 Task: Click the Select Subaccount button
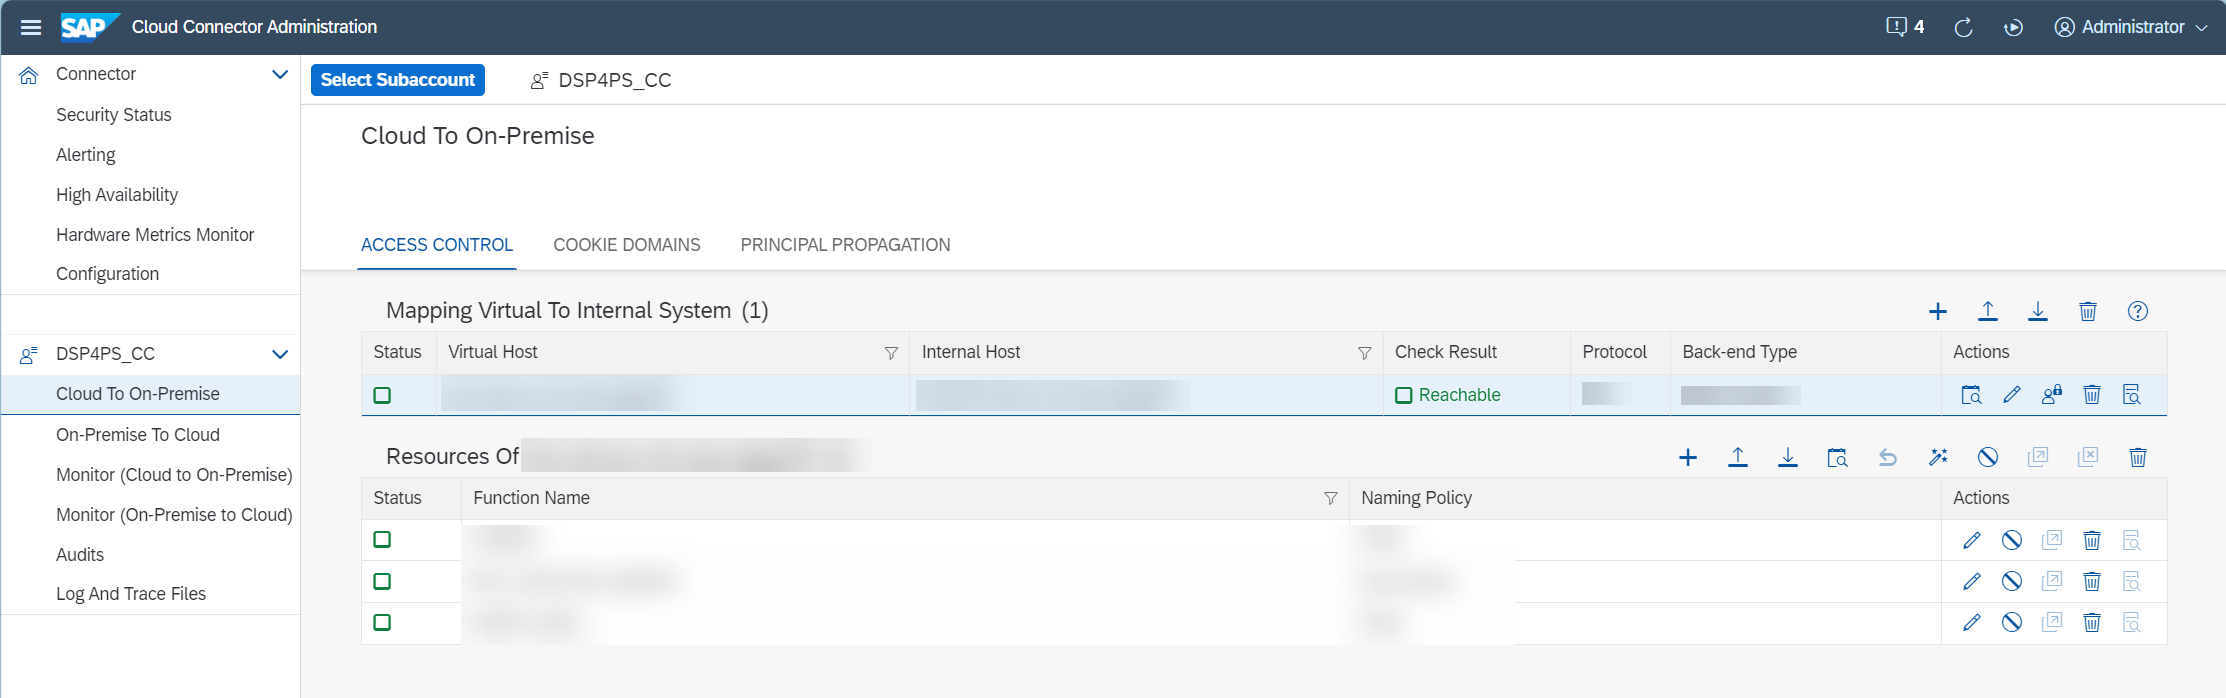point(398,80)
